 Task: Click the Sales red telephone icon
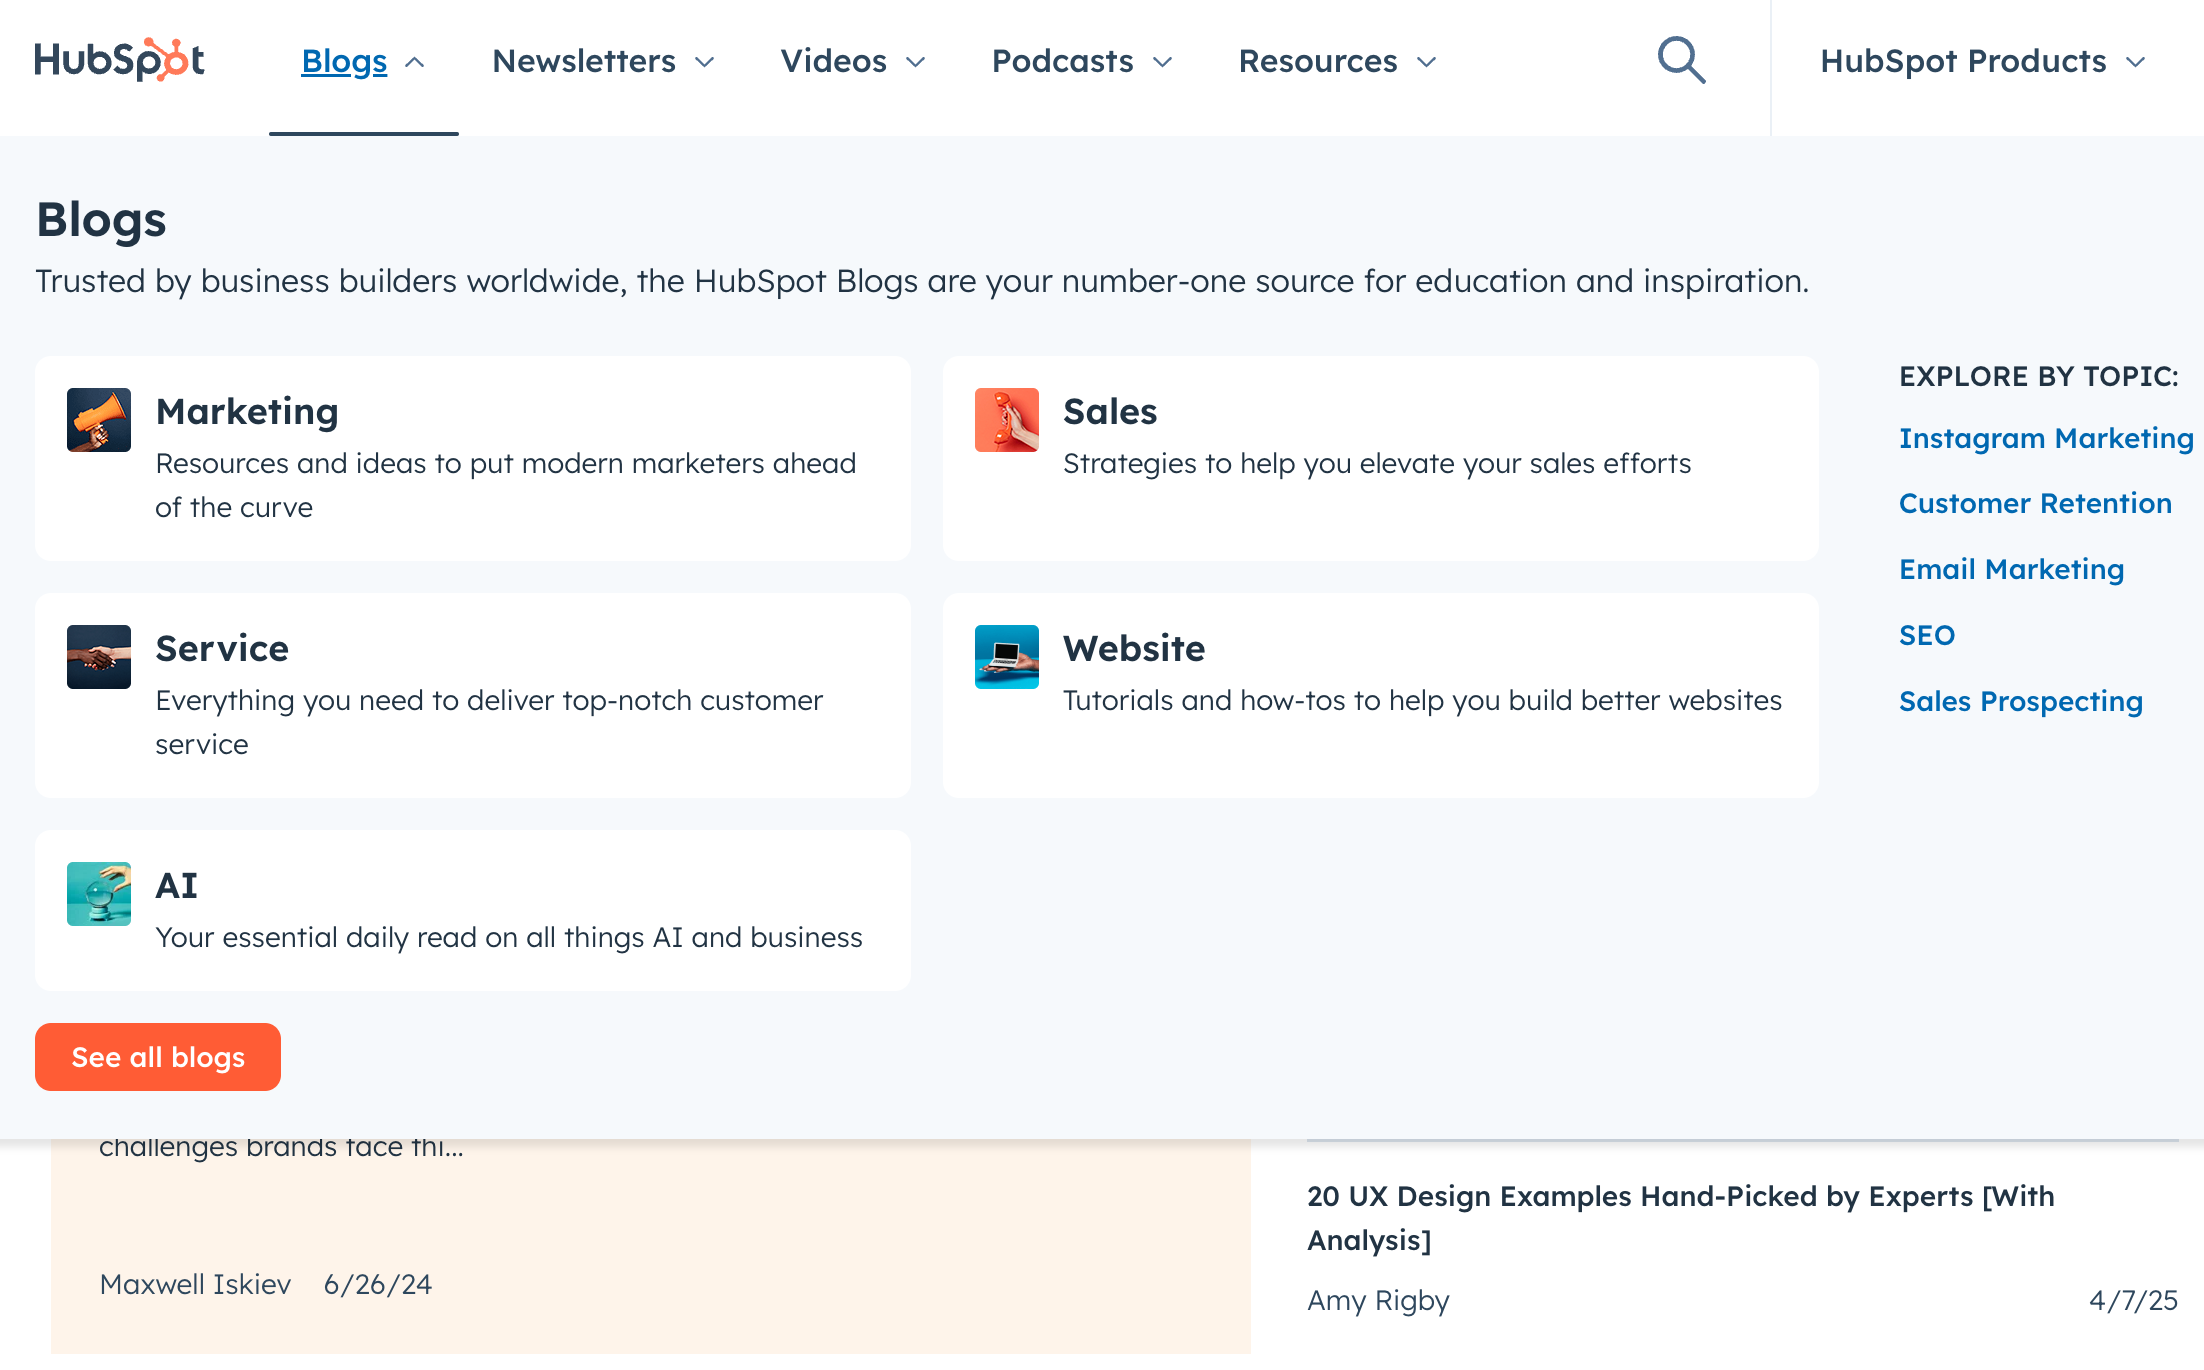coord(1006,420)
